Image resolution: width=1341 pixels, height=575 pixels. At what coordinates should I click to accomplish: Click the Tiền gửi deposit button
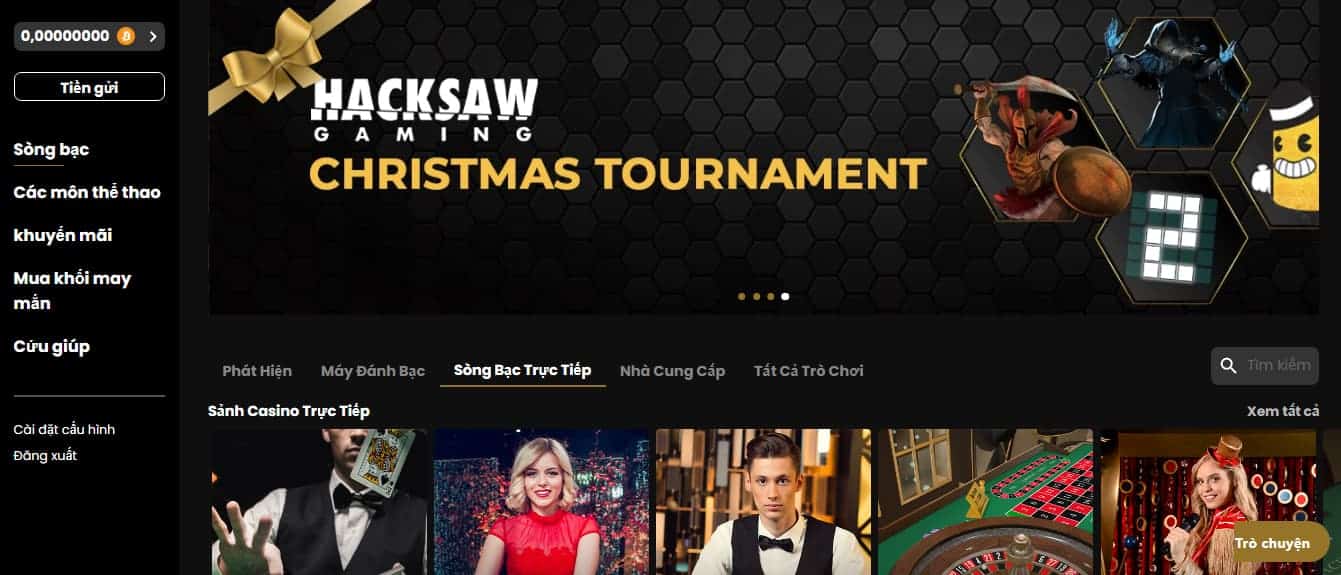click(89, 87)
